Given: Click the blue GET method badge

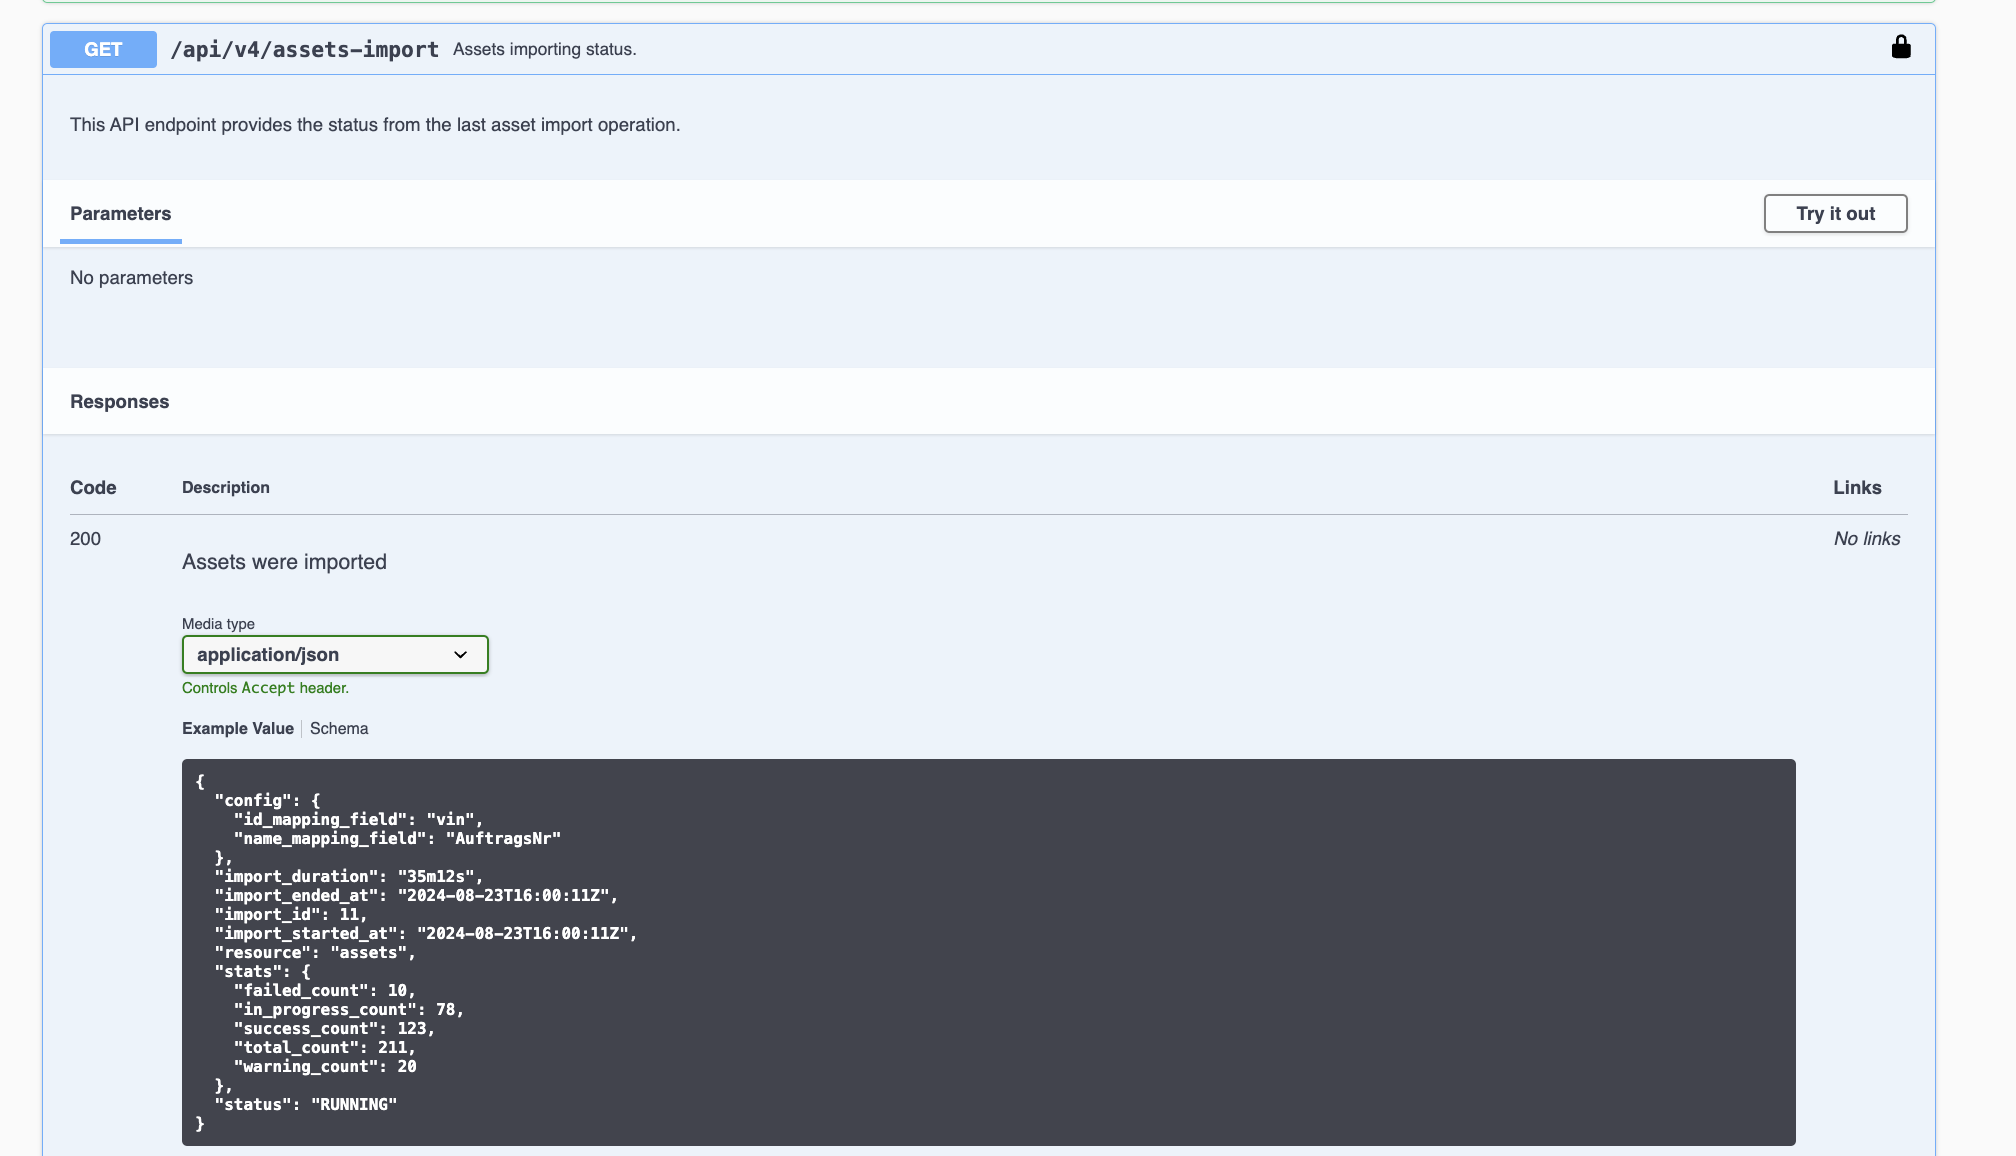Looking at the screenshot, I should pyautogui.click(x=103, y=49).
